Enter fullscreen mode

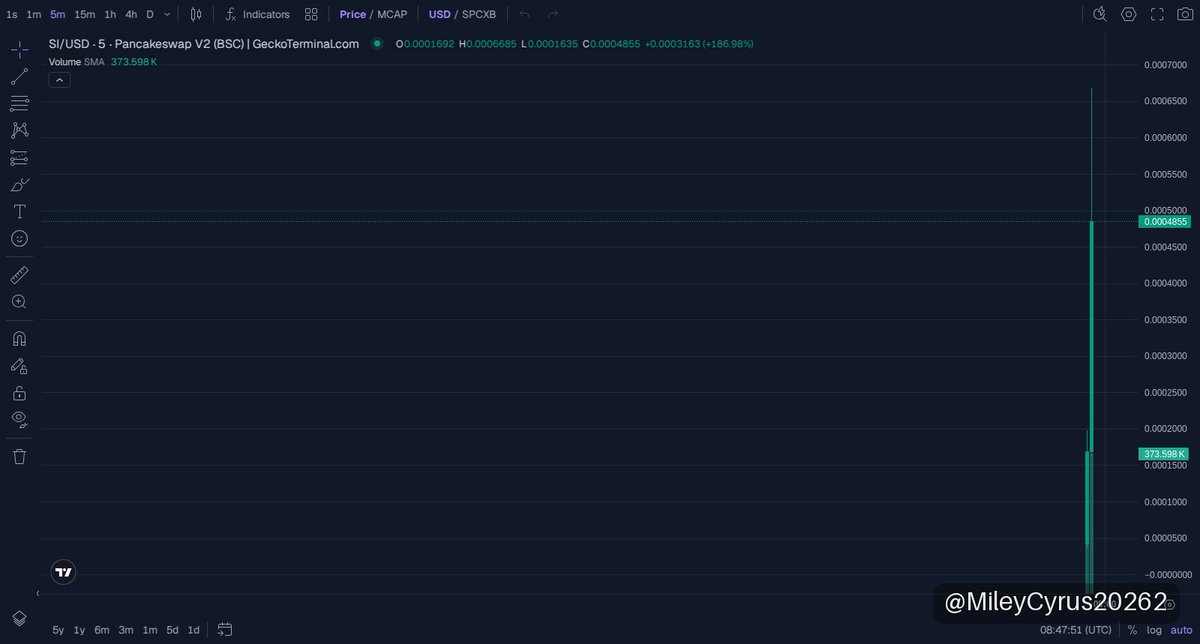tap(1157, 14)
